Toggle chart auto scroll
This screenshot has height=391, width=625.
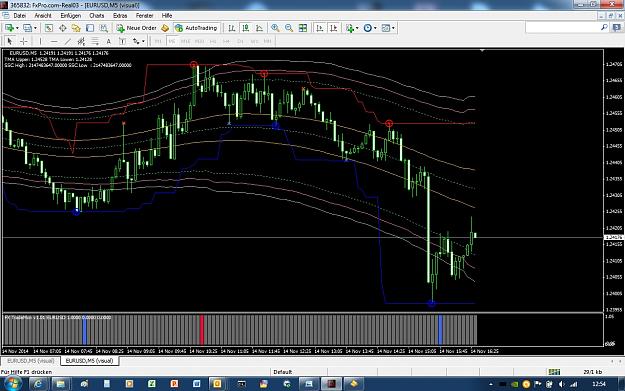(x=320, y=28)
